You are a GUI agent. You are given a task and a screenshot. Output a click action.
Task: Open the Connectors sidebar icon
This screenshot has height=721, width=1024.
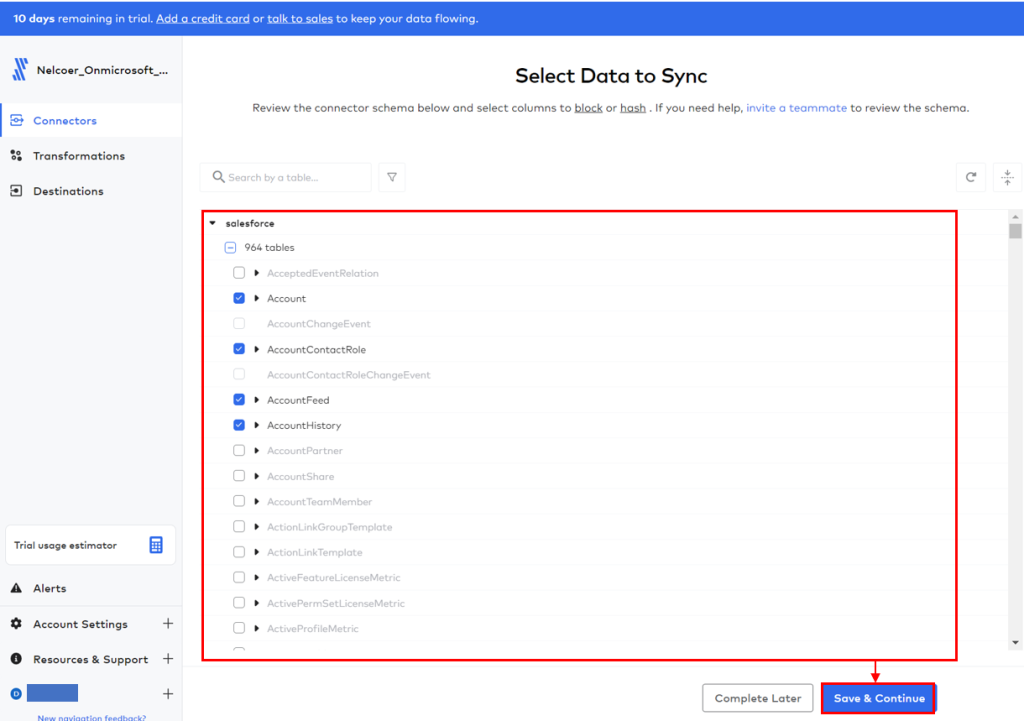click(x=18, y=119)
